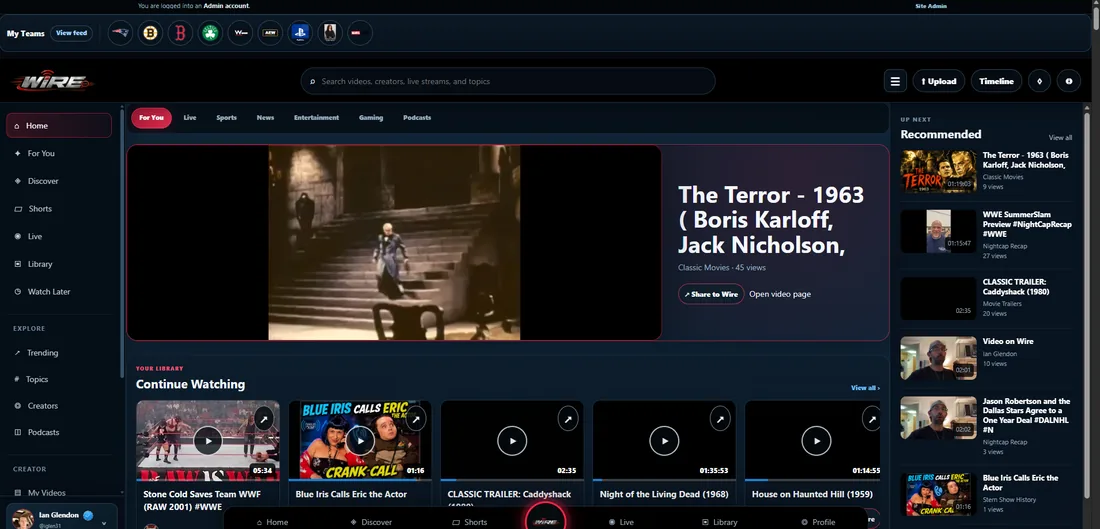Click the Site Admin link

click(x=931, y=6)
